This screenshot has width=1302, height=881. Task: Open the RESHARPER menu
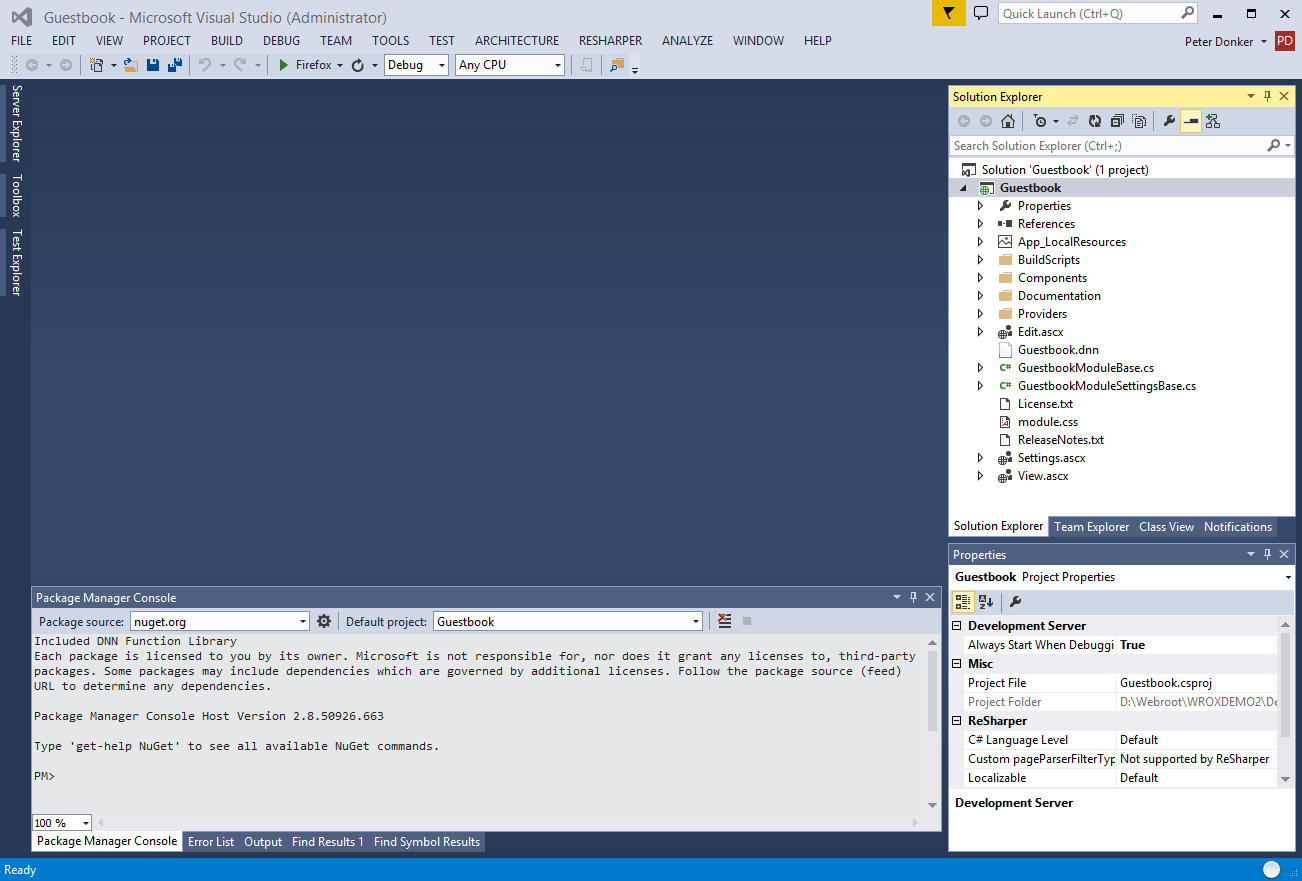point(610,41)
